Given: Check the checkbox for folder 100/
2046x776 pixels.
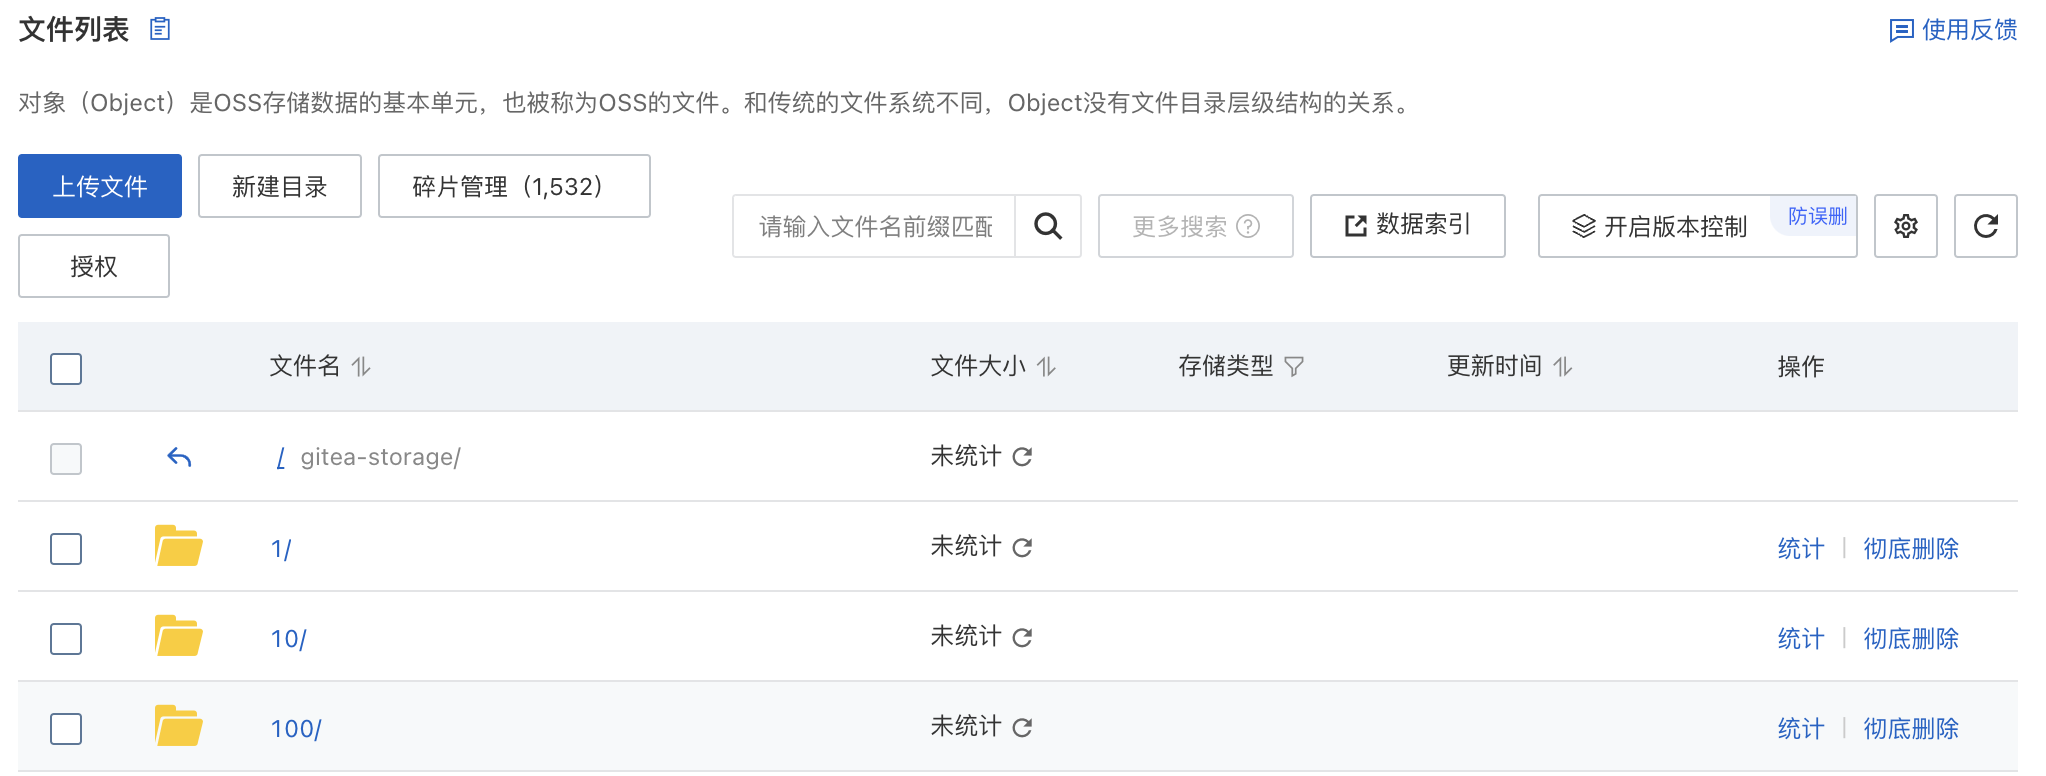Looking at the screenshot, I should point(65,729).
